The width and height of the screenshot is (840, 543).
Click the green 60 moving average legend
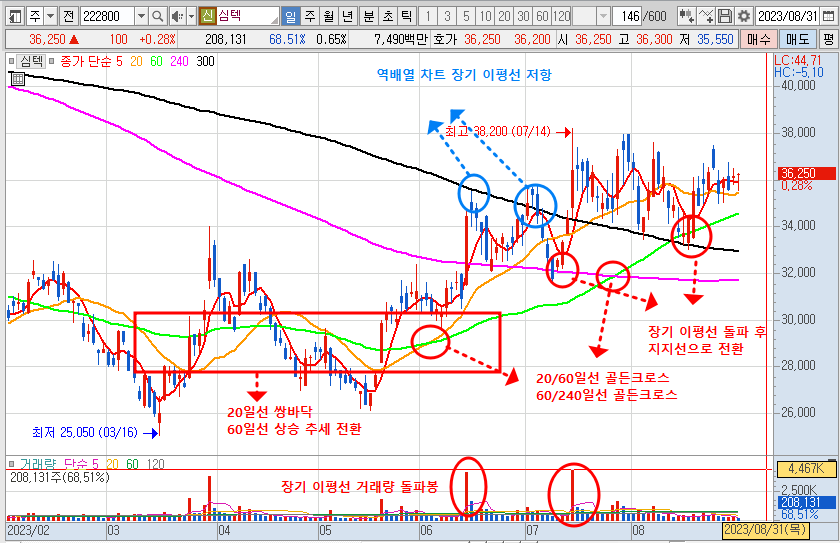[156, 62]
